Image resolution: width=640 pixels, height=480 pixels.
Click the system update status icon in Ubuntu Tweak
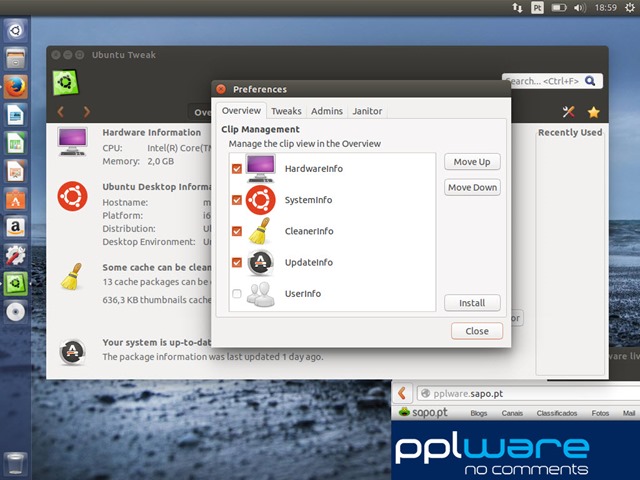[x=72, y=352]
